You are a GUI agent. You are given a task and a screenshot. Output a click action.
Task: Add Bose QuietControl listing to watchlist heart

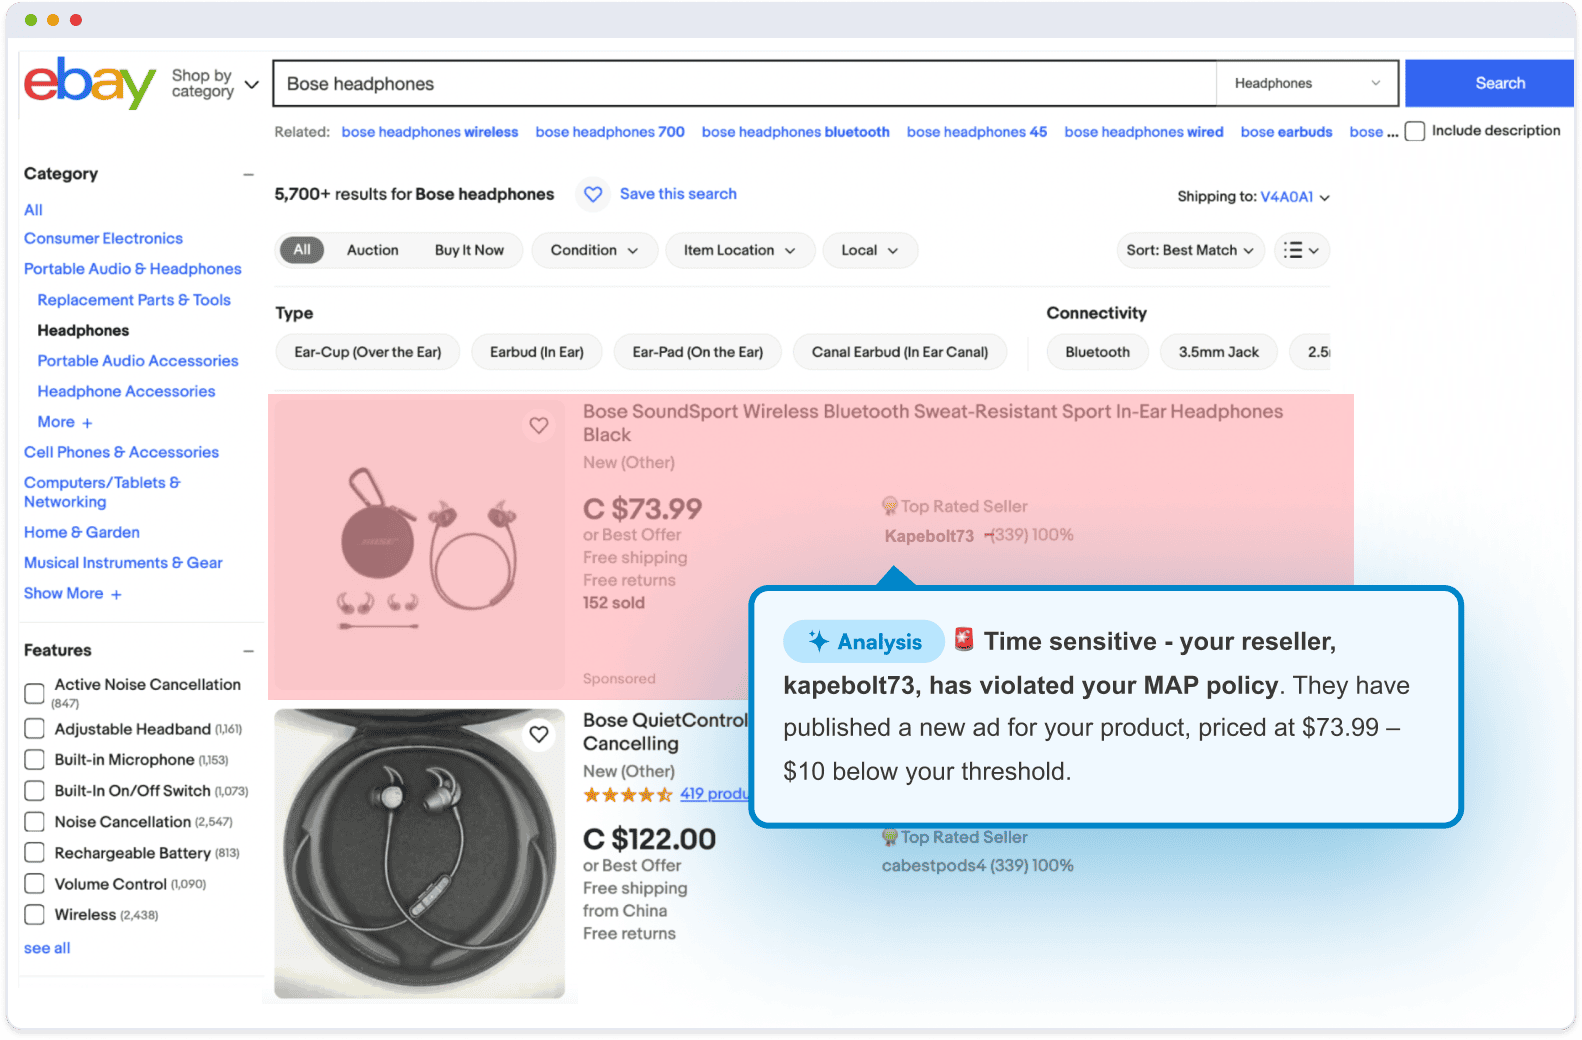539,735
